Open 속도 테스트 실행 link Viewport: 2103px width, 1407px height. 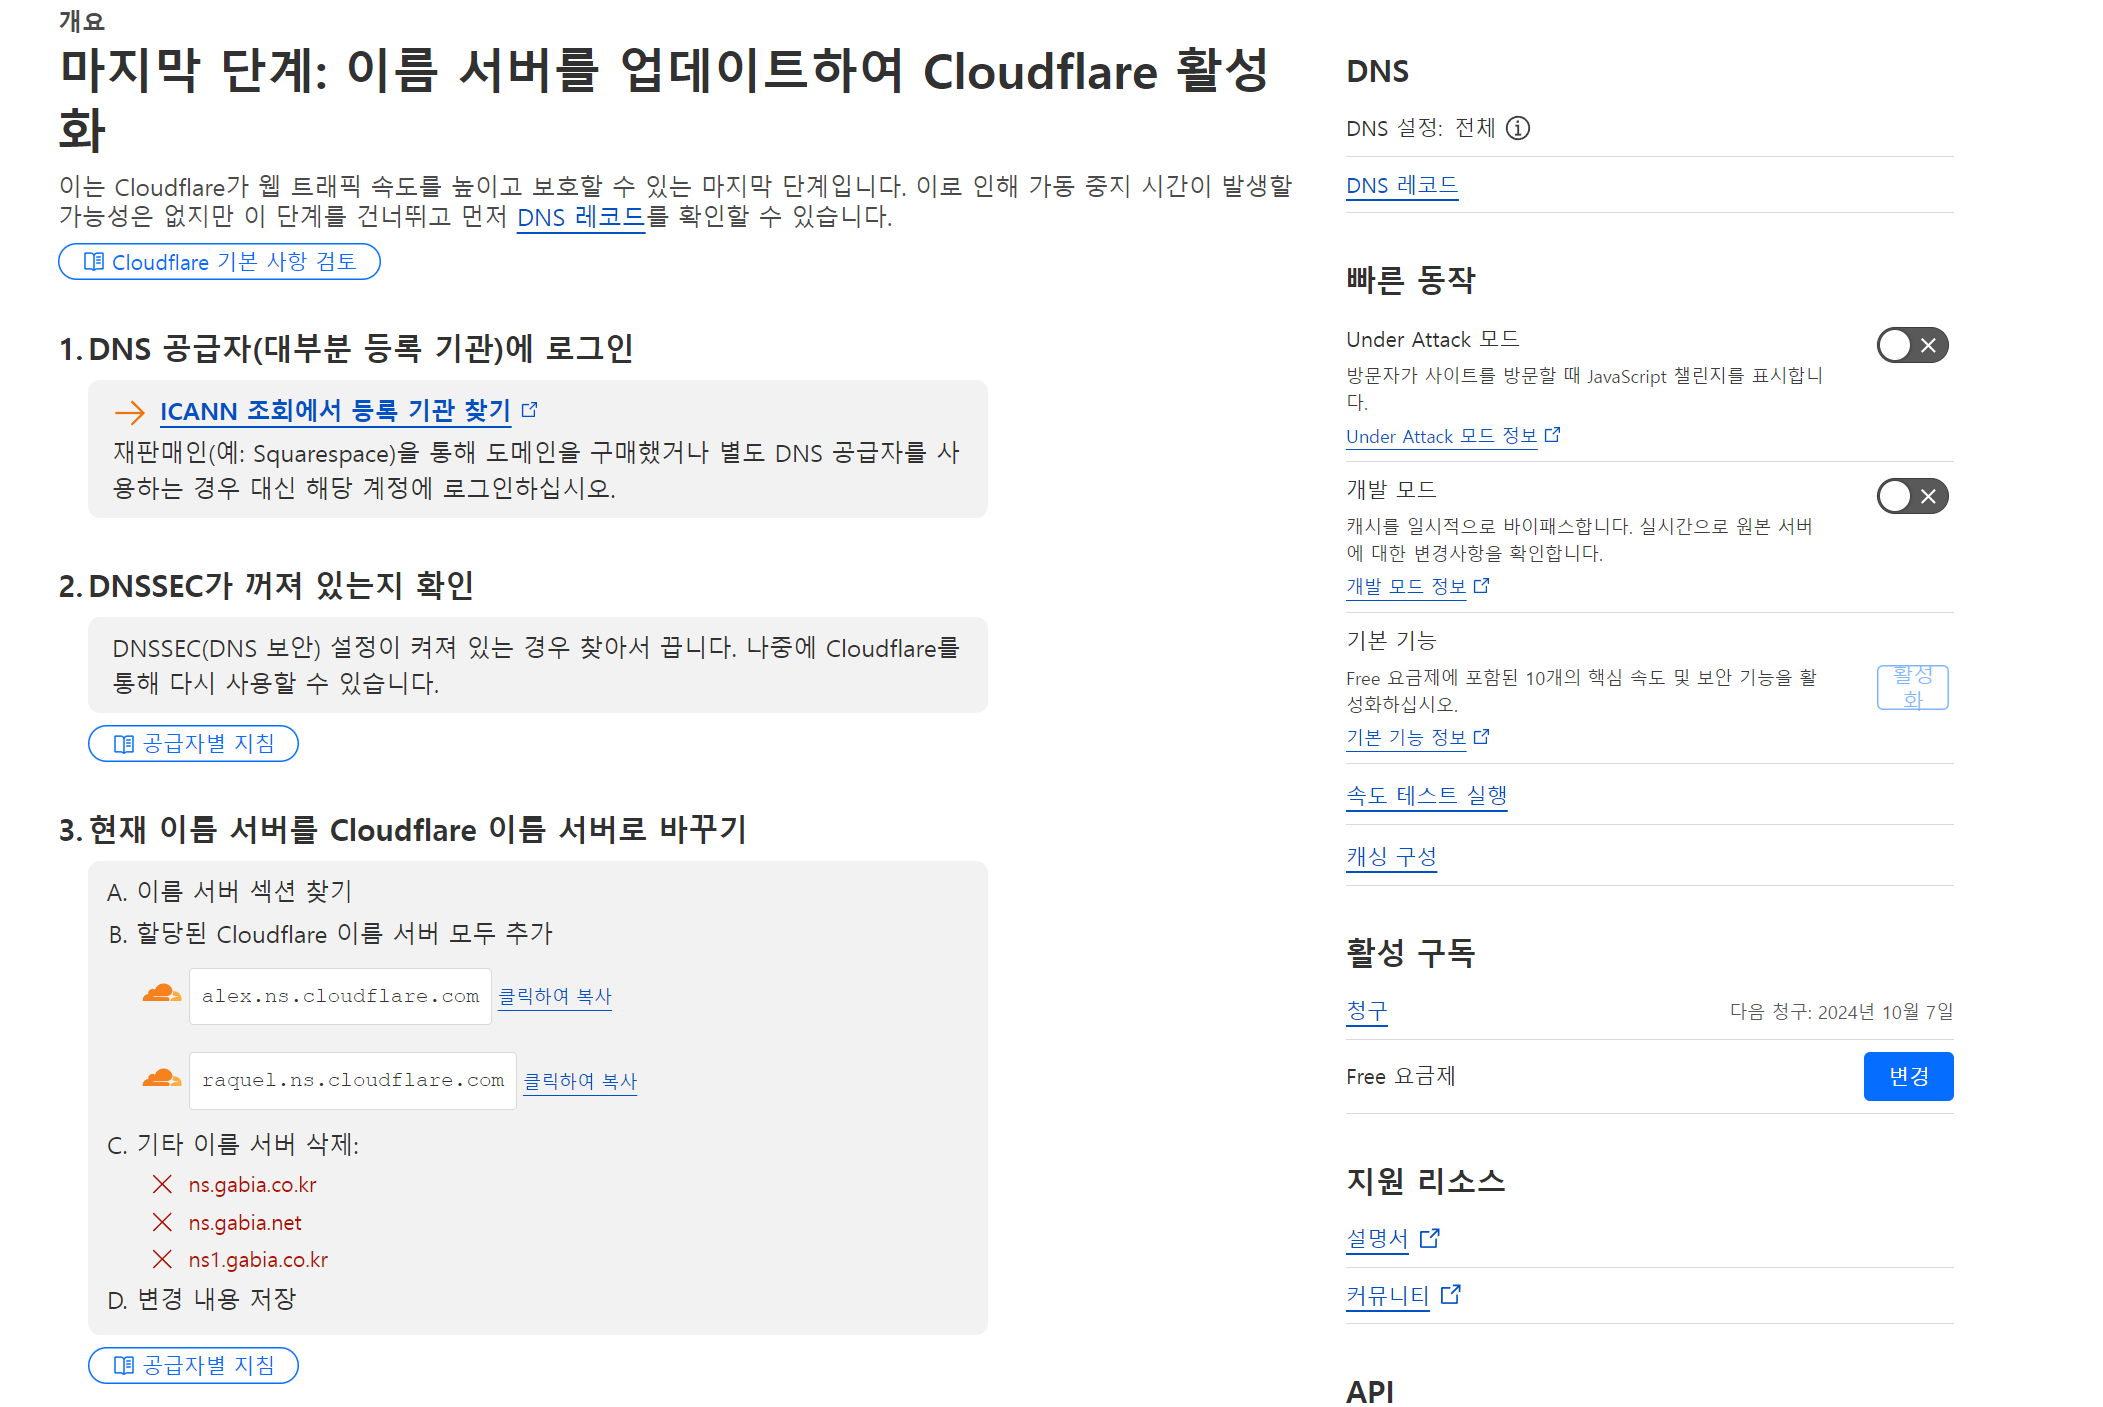(1425, 796)
